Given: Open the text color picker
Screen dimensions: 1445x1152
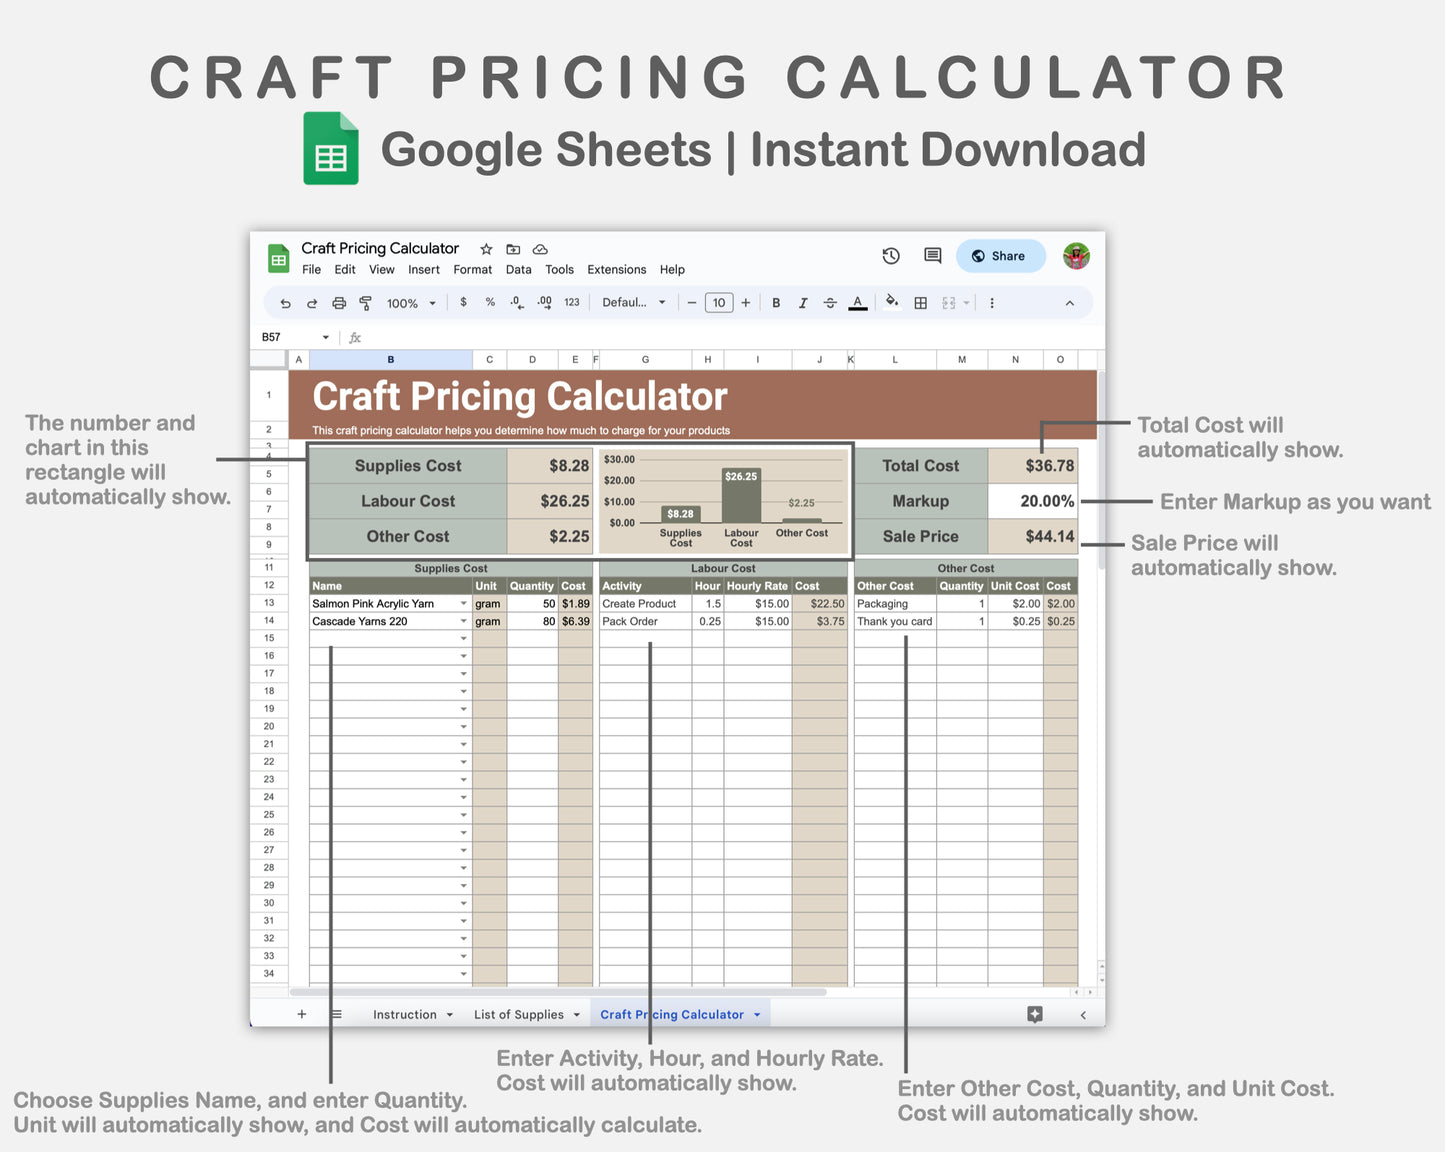Looking at the screenshot, I should pos(858,302).
